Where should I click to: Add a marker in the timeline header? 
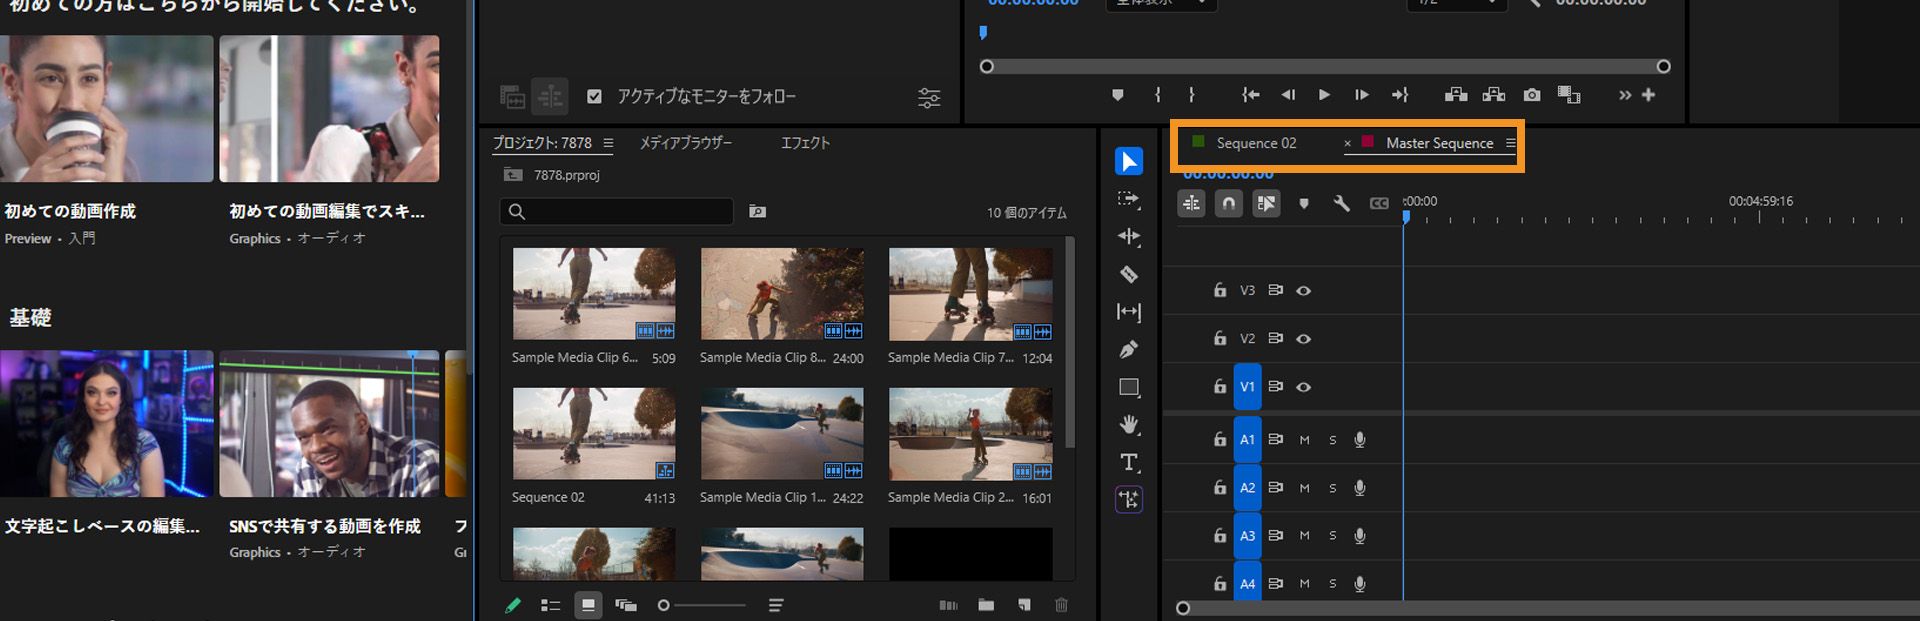[x=1303, y=204]
